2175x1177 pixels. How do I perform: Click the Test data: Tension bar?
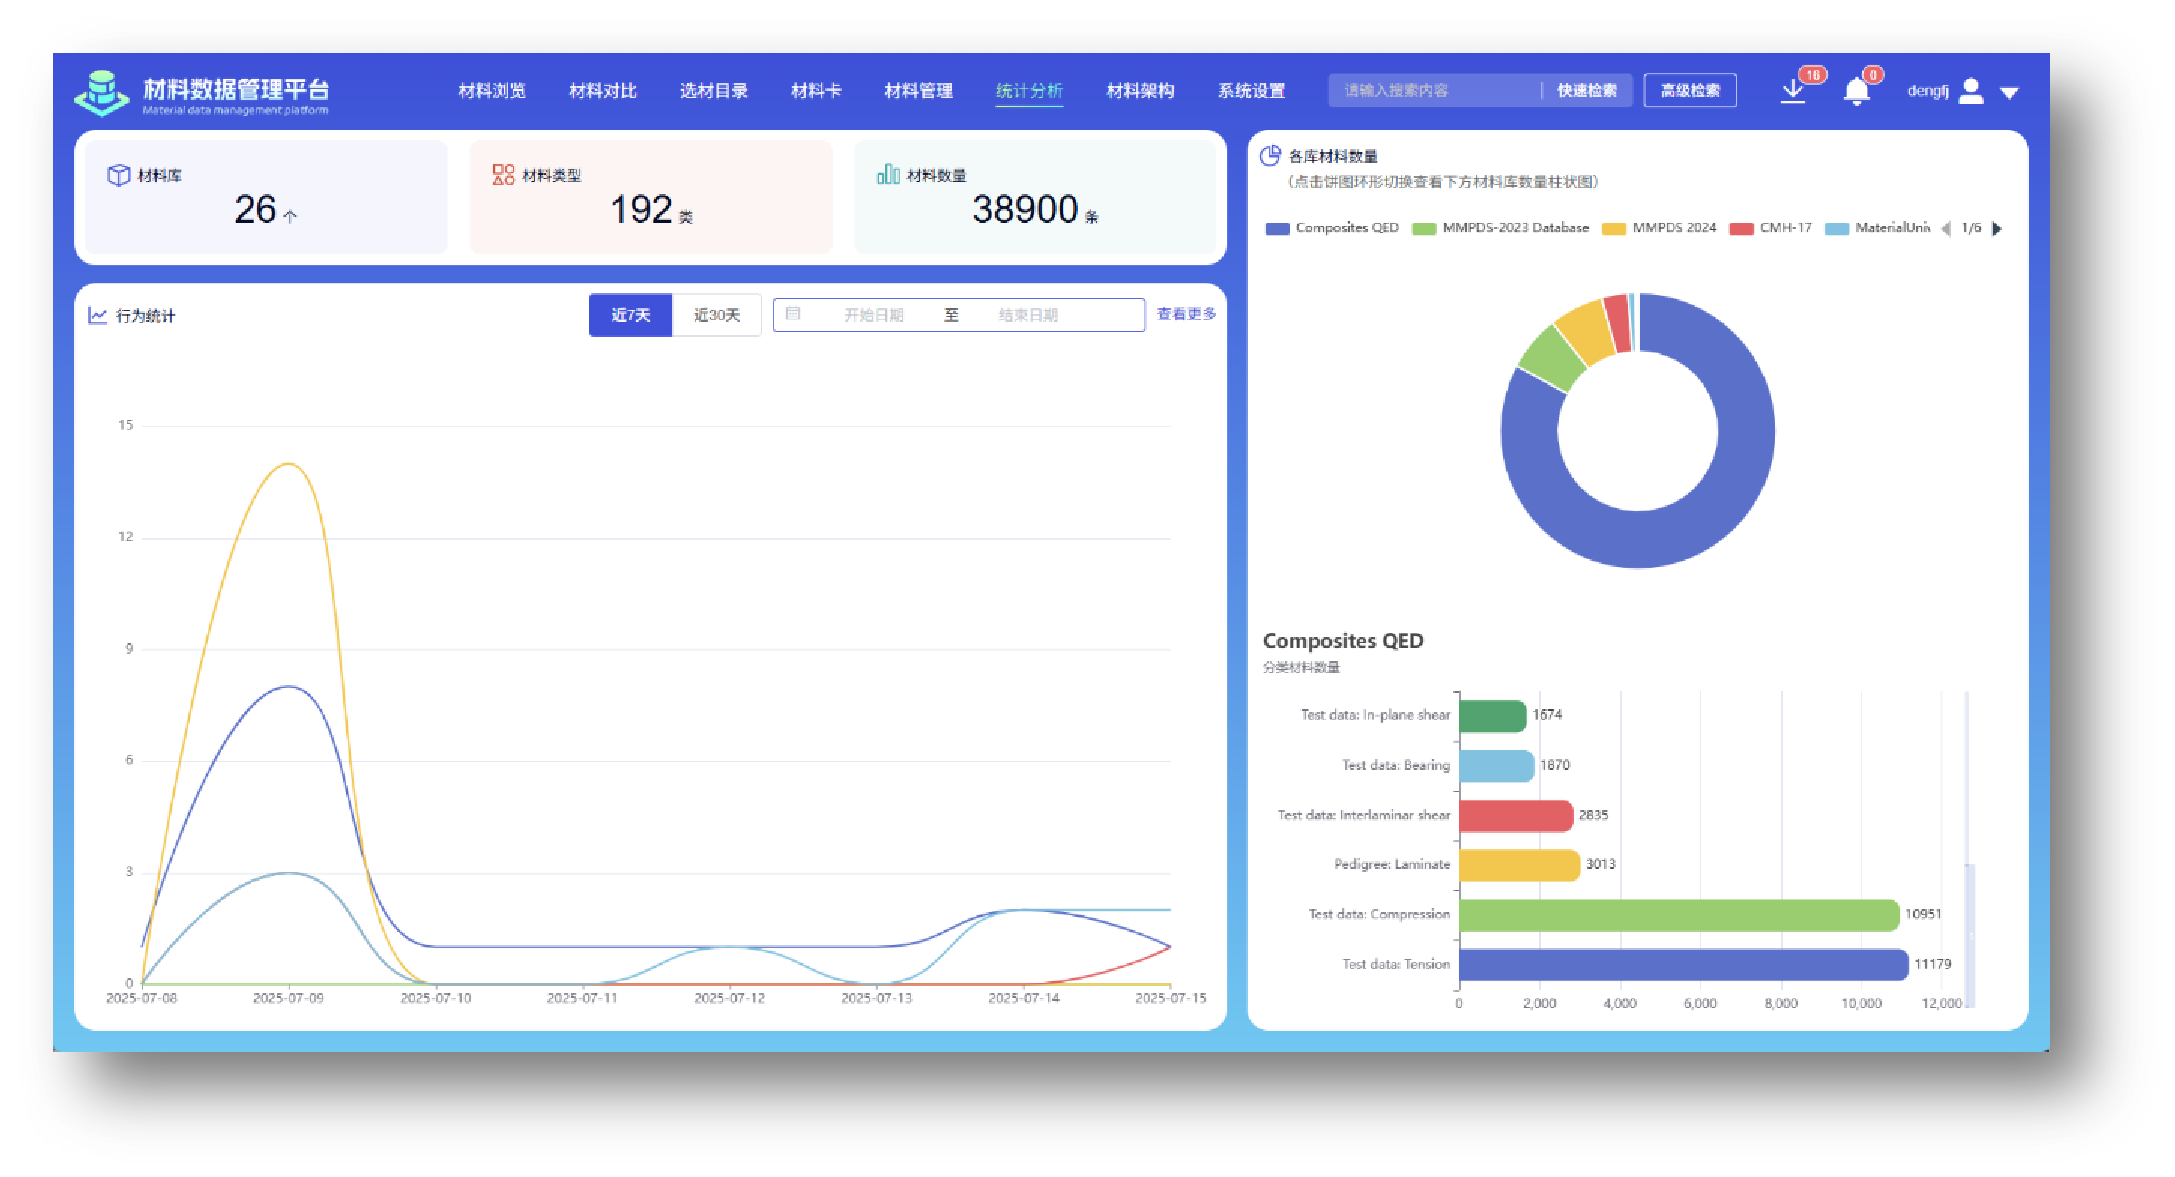tap(1684, 965)
